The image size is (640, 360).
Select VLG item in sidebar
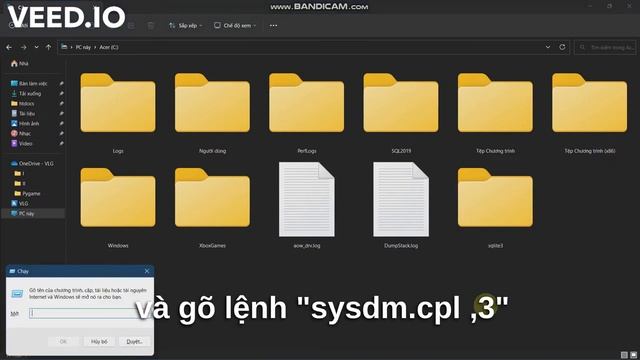pos(20,203)
